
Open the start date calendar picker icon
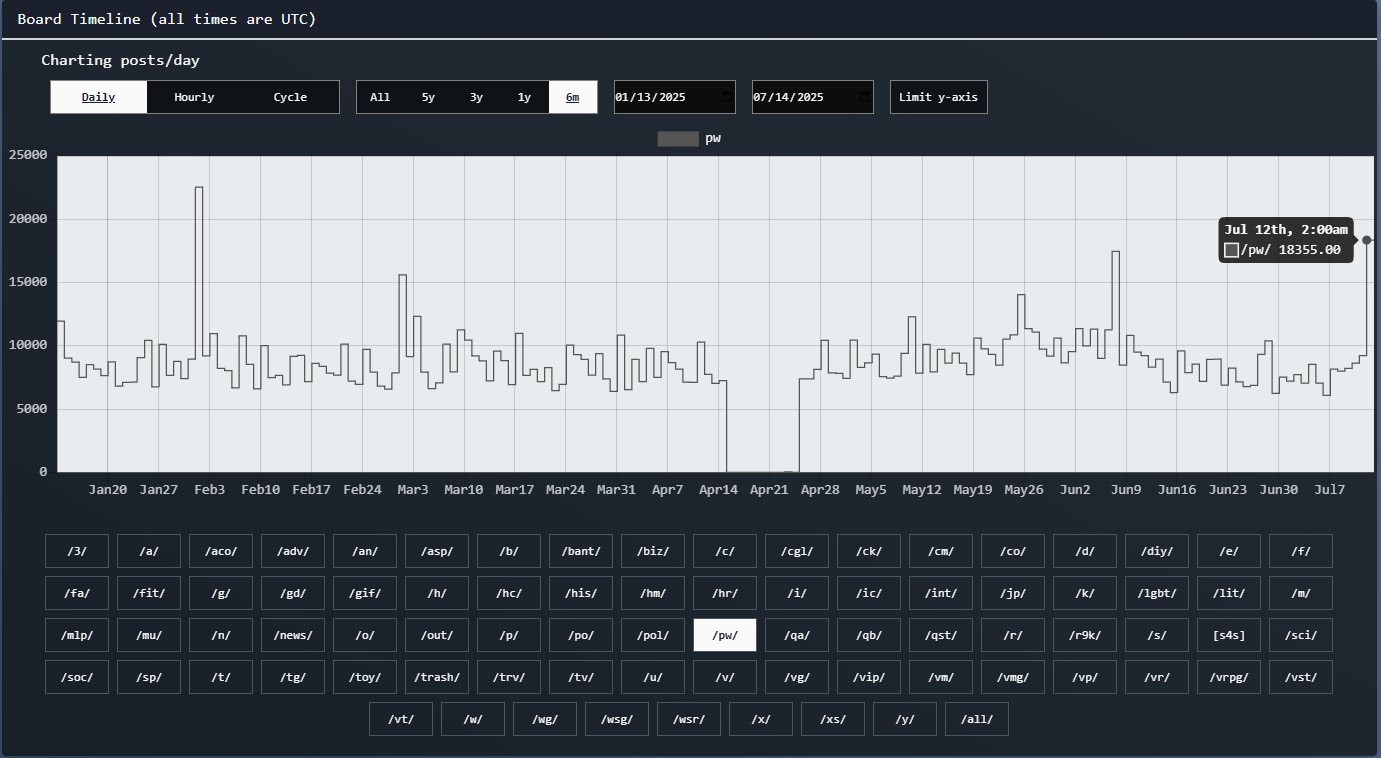point(727,97)
